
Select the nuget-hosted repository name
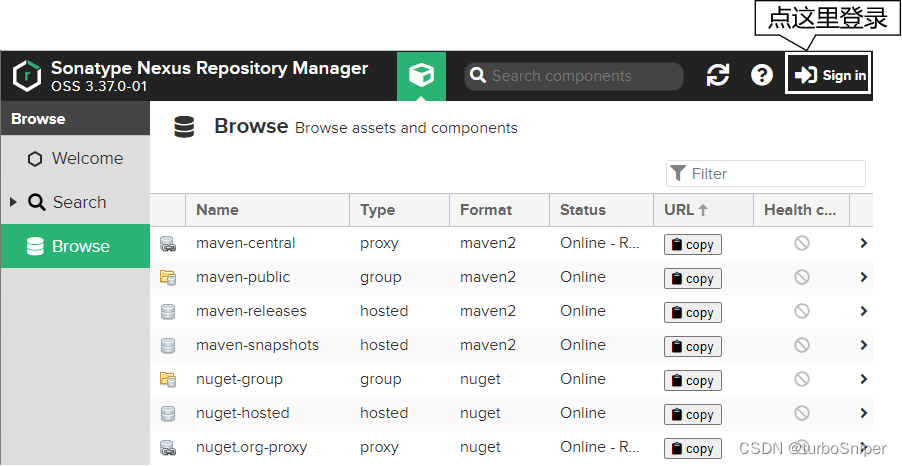(243, 413)
